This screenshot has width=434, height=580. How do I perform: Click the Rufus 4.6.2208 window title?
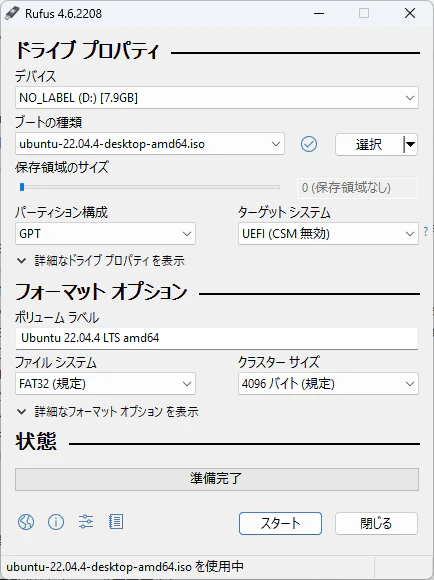click(63, 14)
